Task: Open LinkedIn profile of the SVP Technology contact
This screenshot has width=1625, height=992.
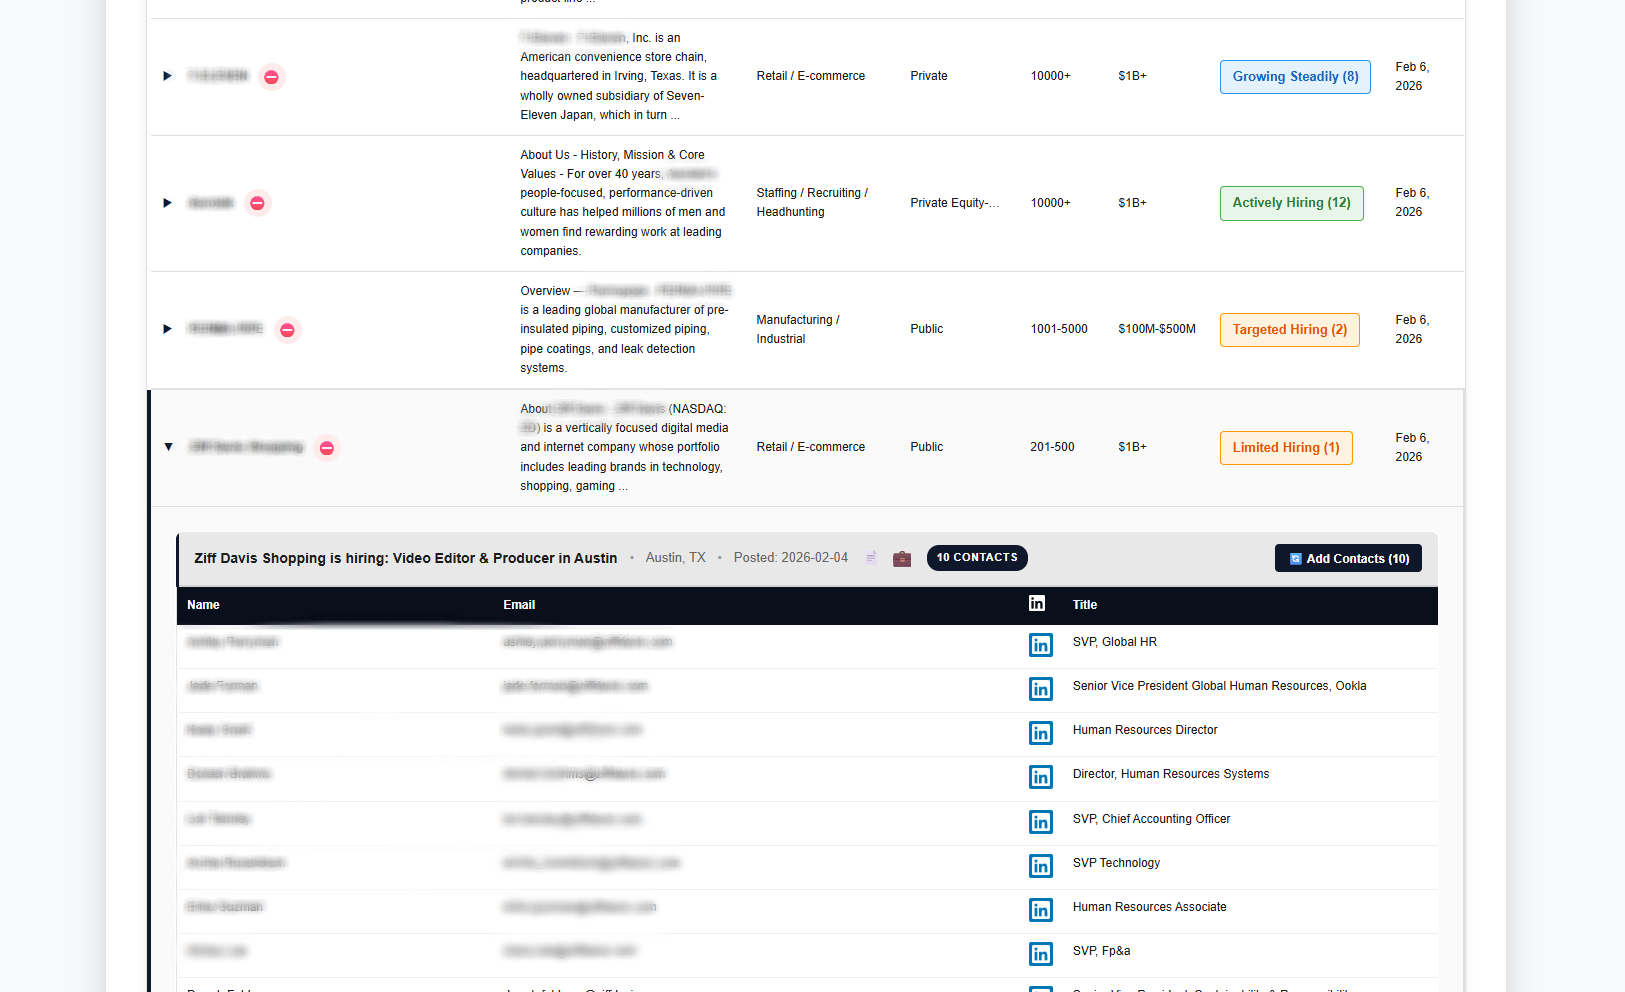Action: click(x=1040, y=866)
